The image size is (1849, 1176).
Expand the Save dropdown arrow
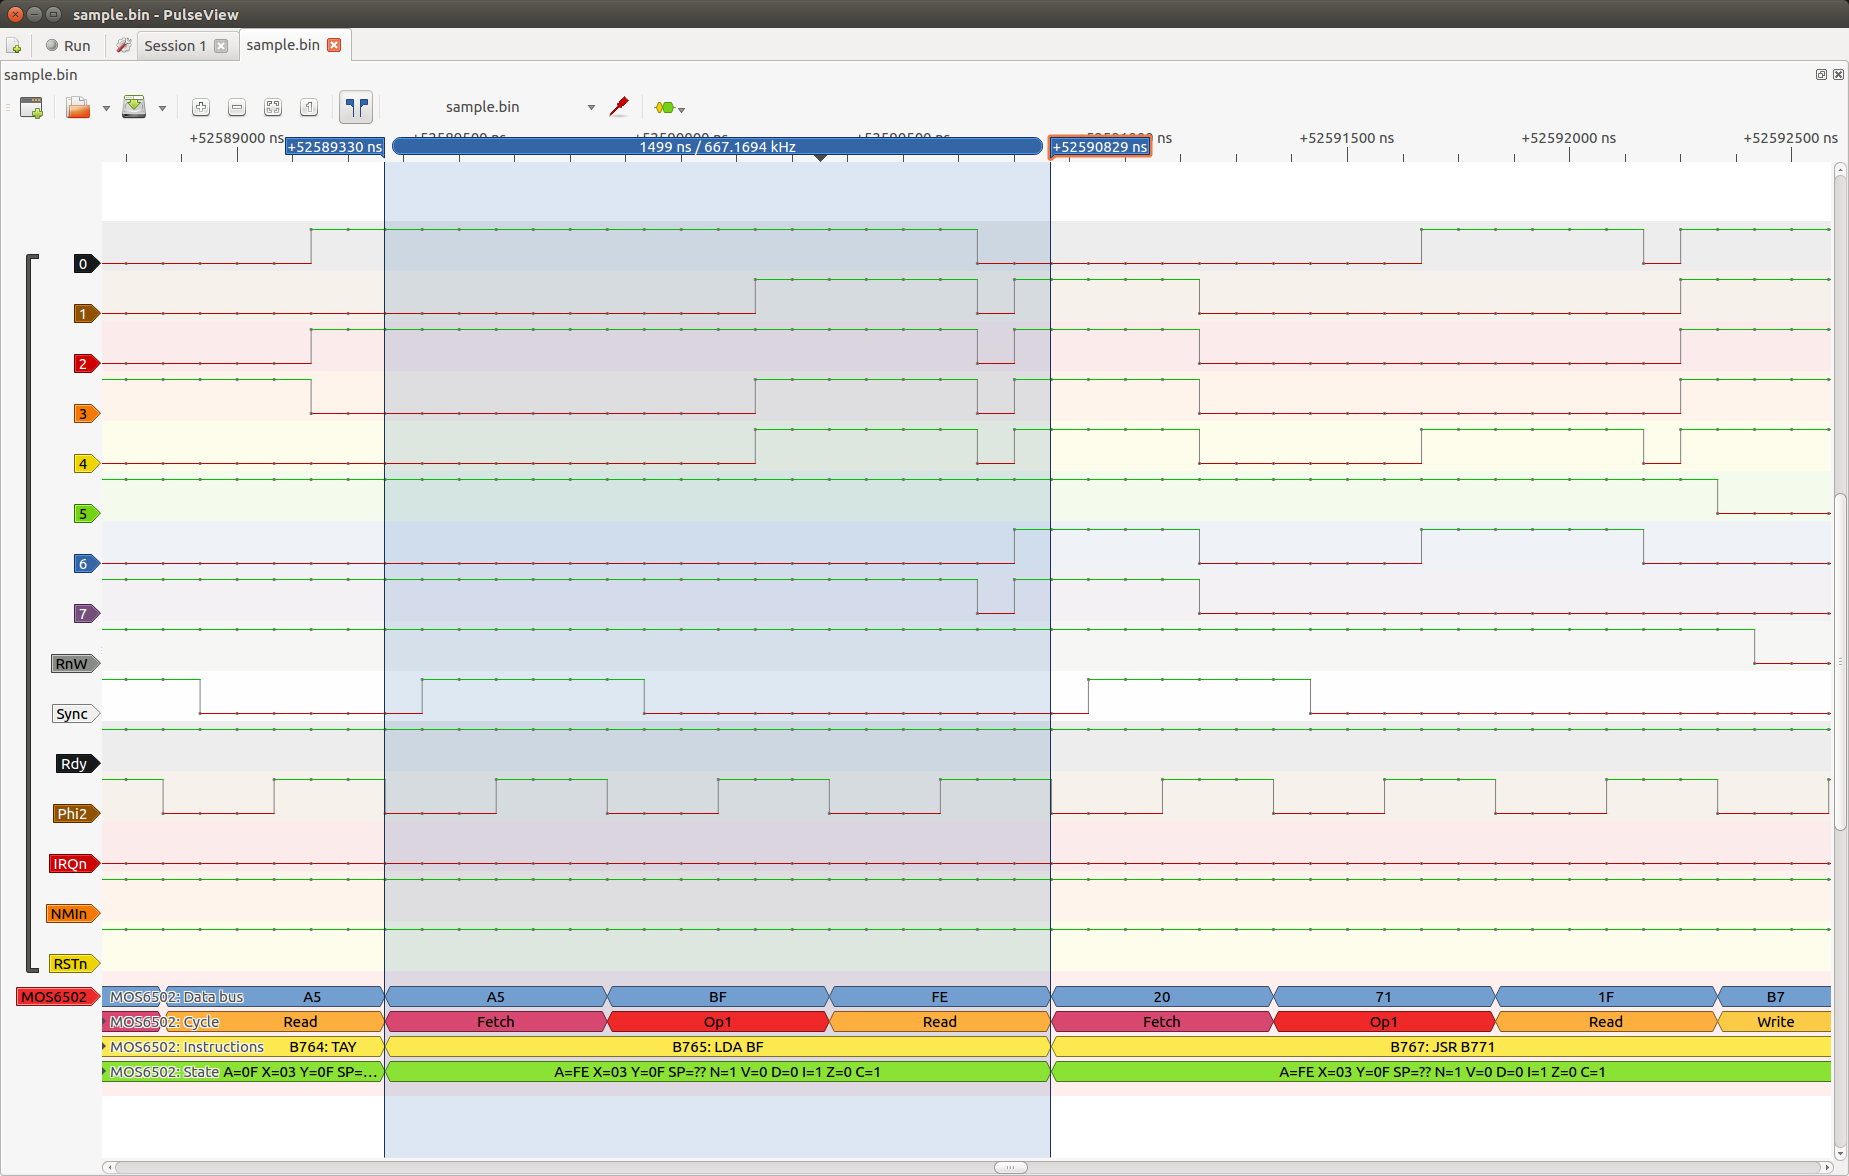coord(162,108)
